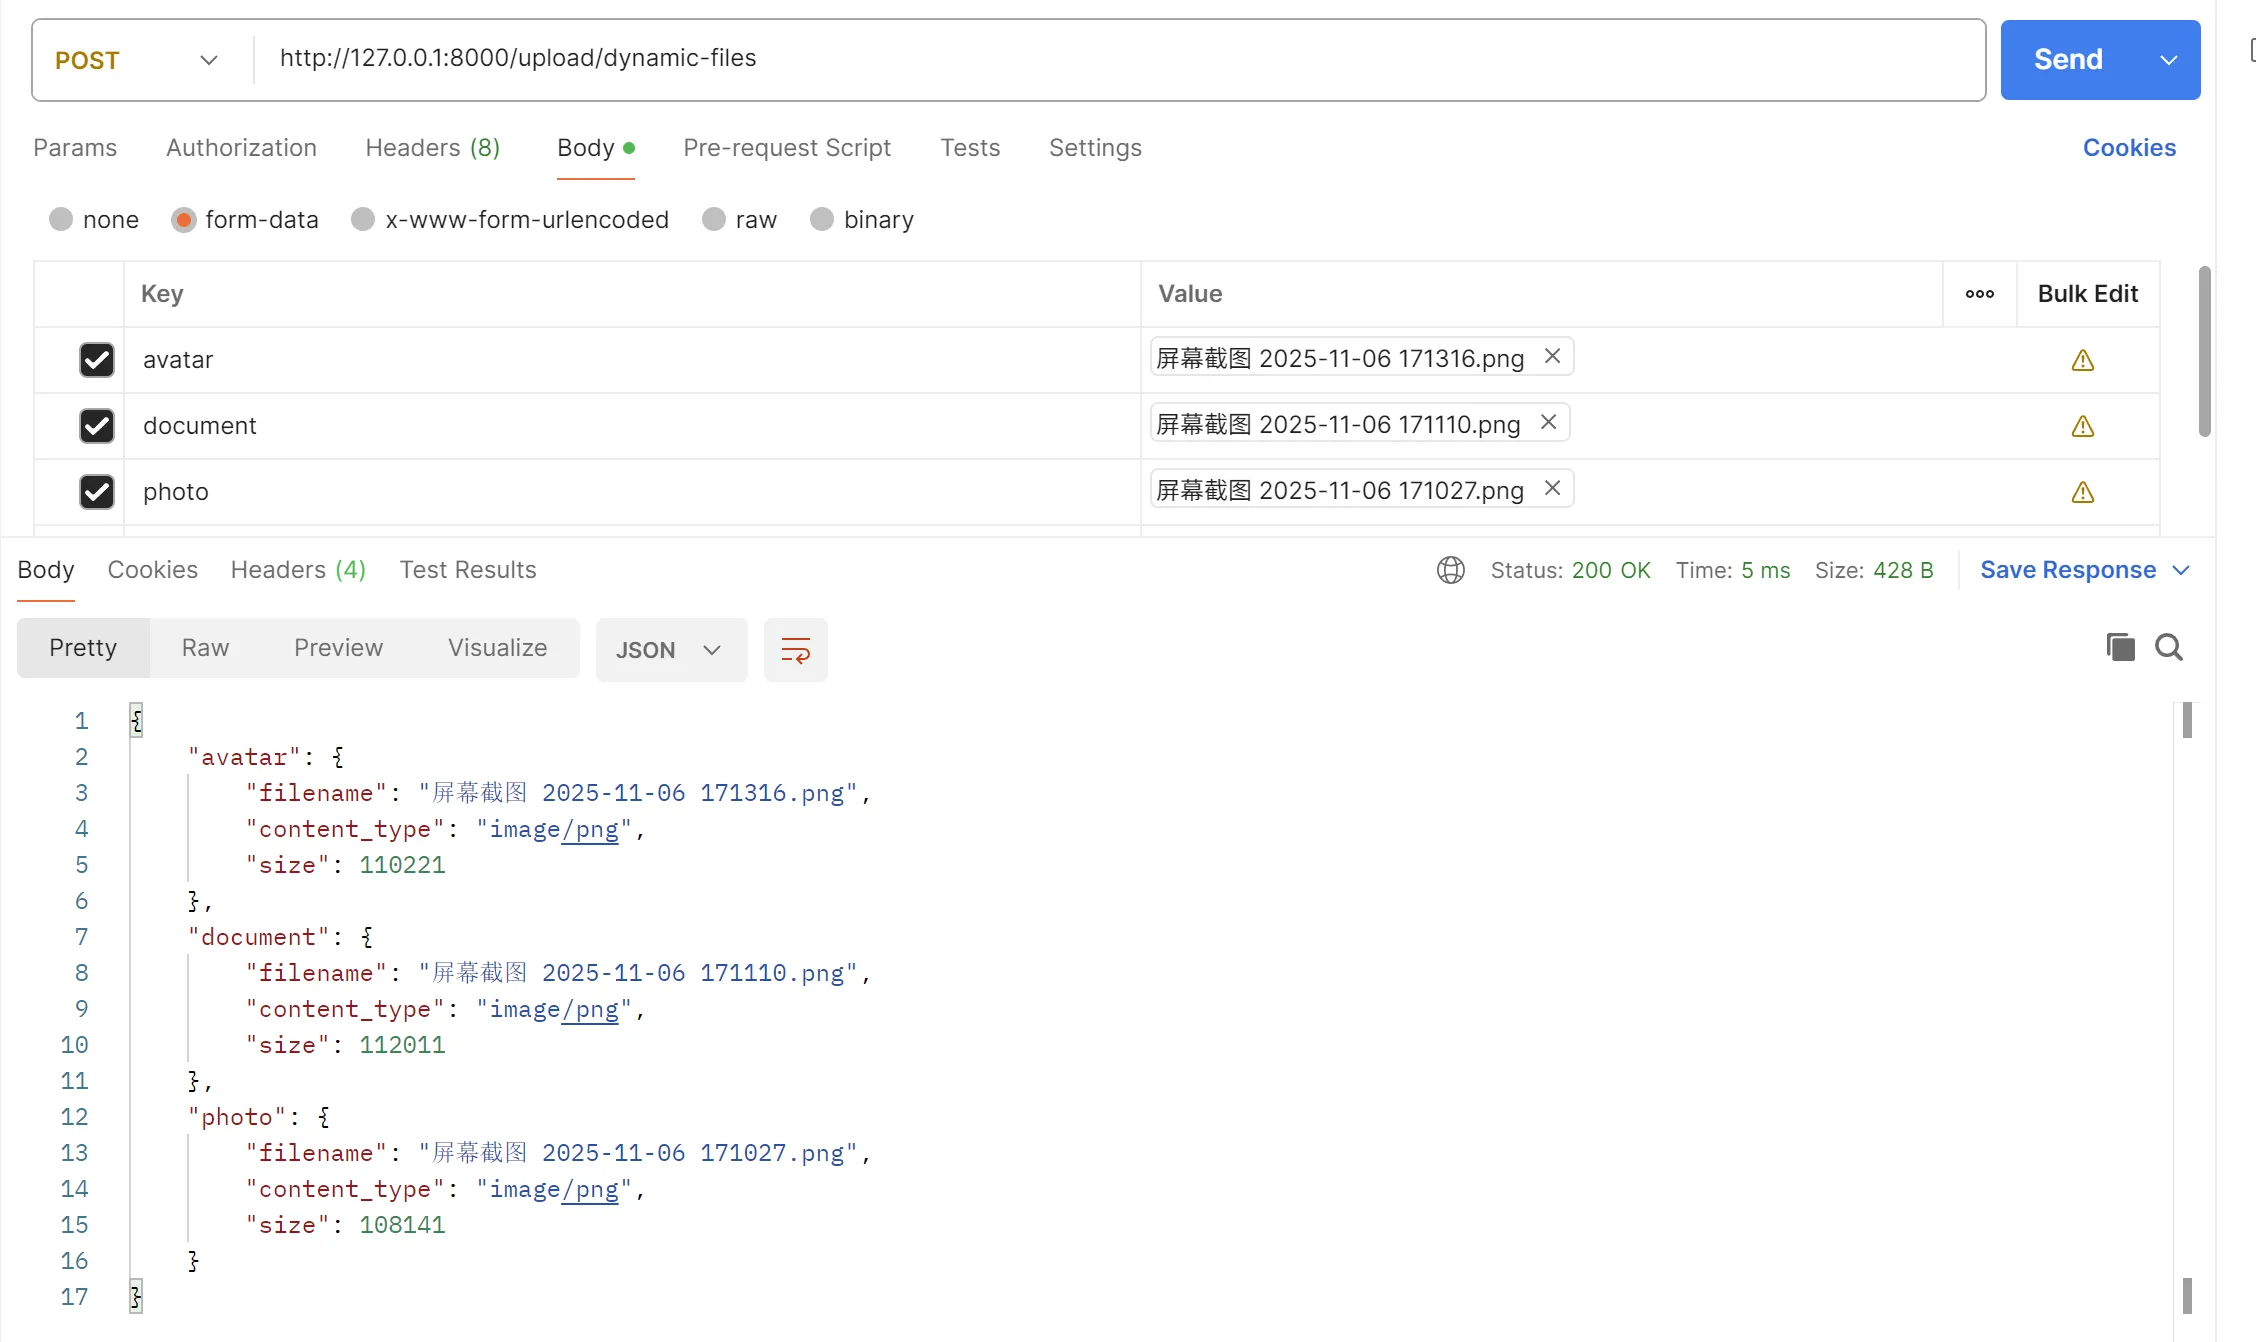
Task: Select the form-data radio option
Action: tap(183, 219)
